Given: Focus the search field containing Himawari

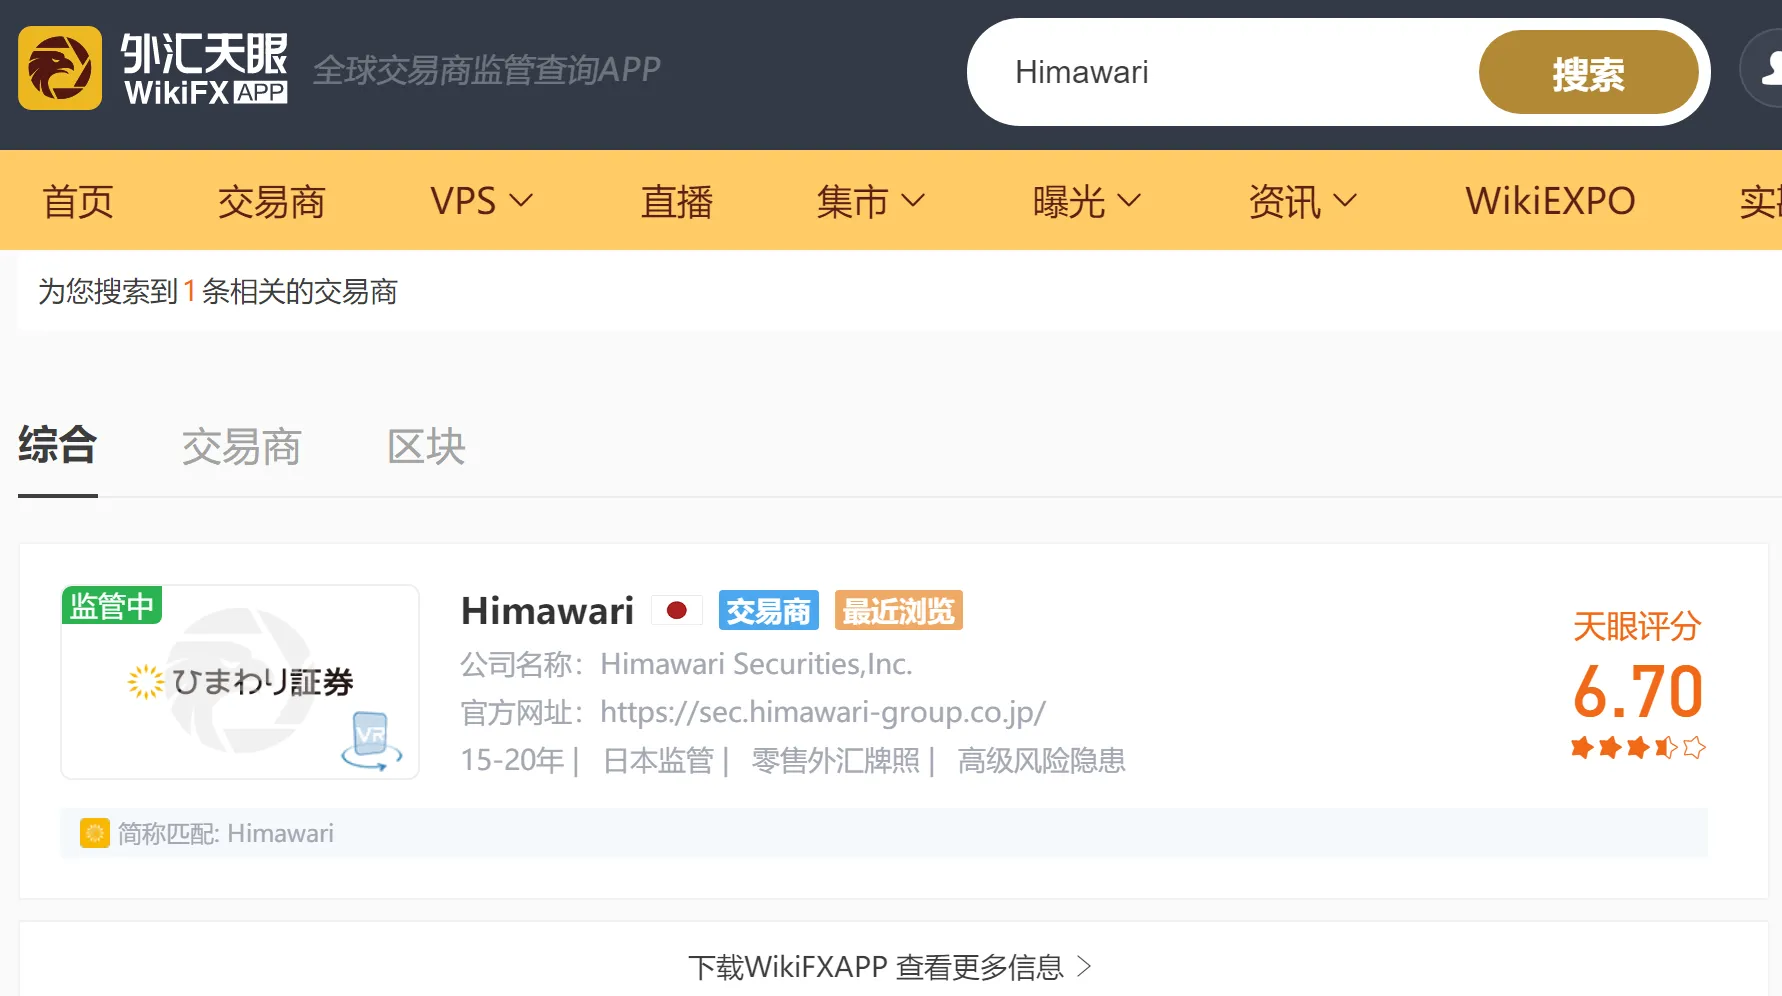Looking at the screenshot, I should 1225,72.
